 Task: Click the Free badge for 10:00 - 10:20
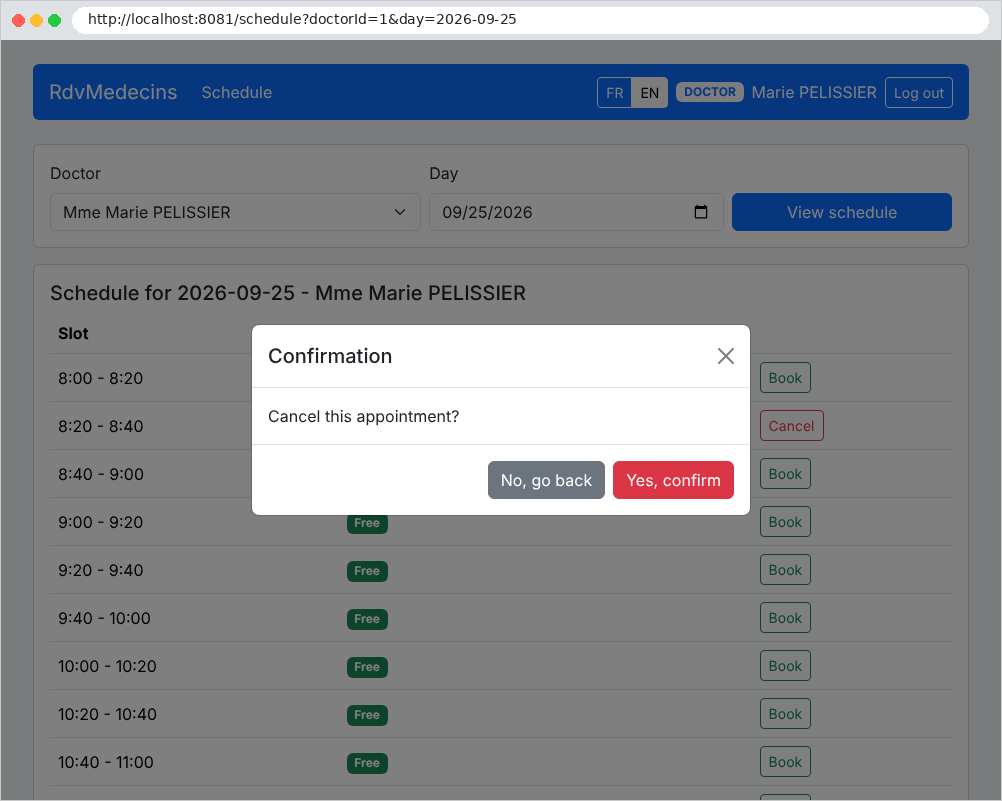[x=367, y=667]
